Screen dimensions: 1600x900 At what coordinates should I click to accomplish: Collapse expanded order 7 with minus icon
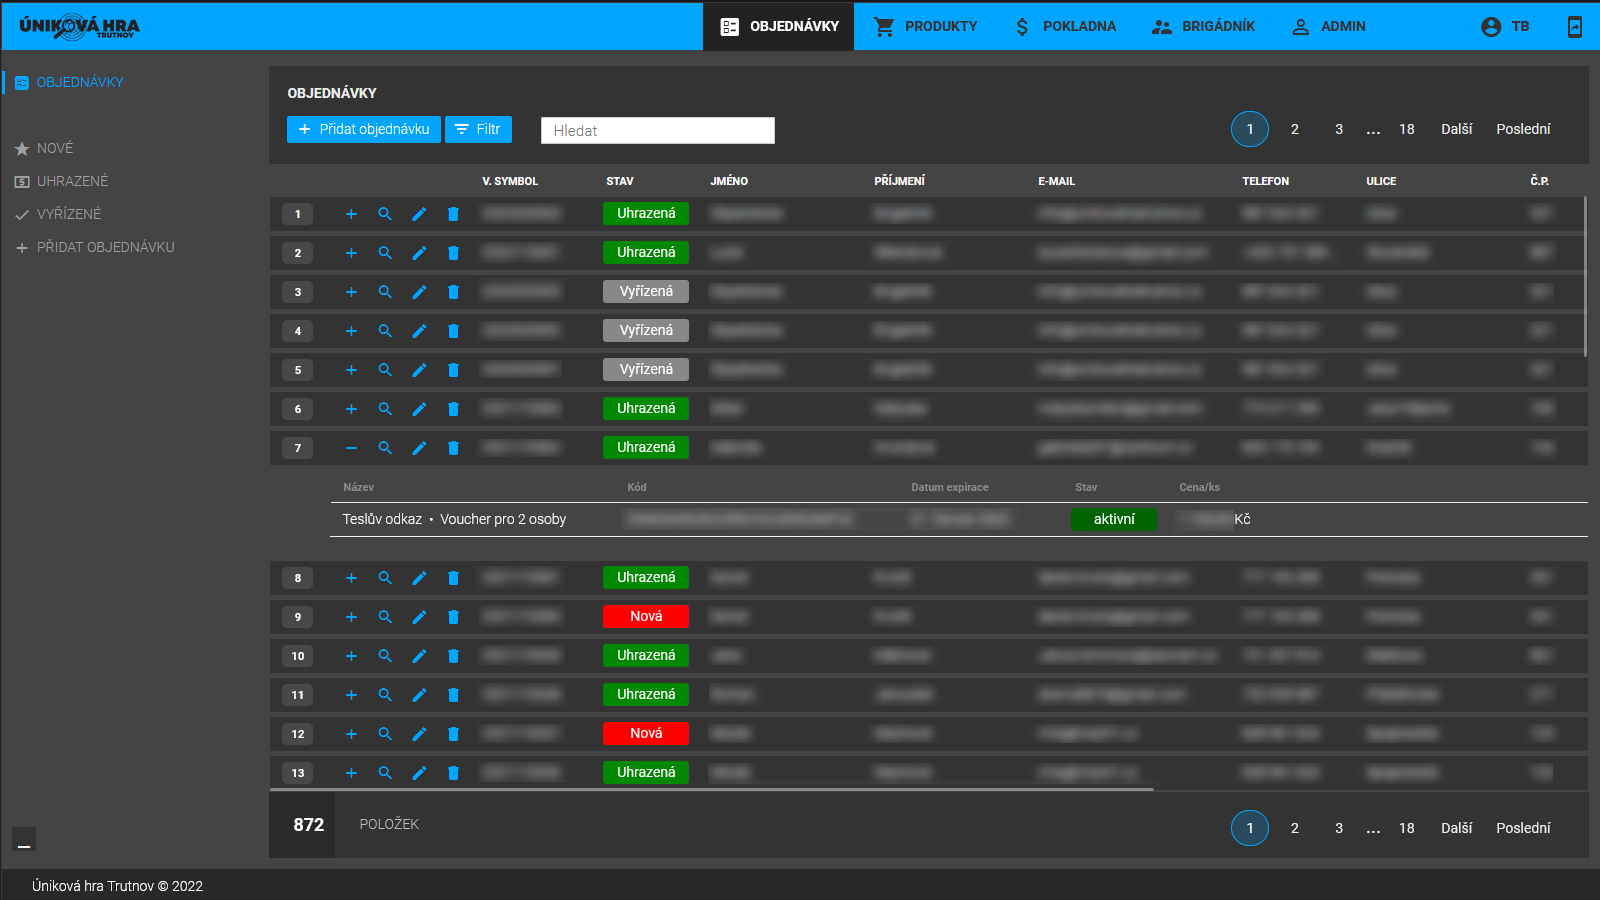point(351,448)
